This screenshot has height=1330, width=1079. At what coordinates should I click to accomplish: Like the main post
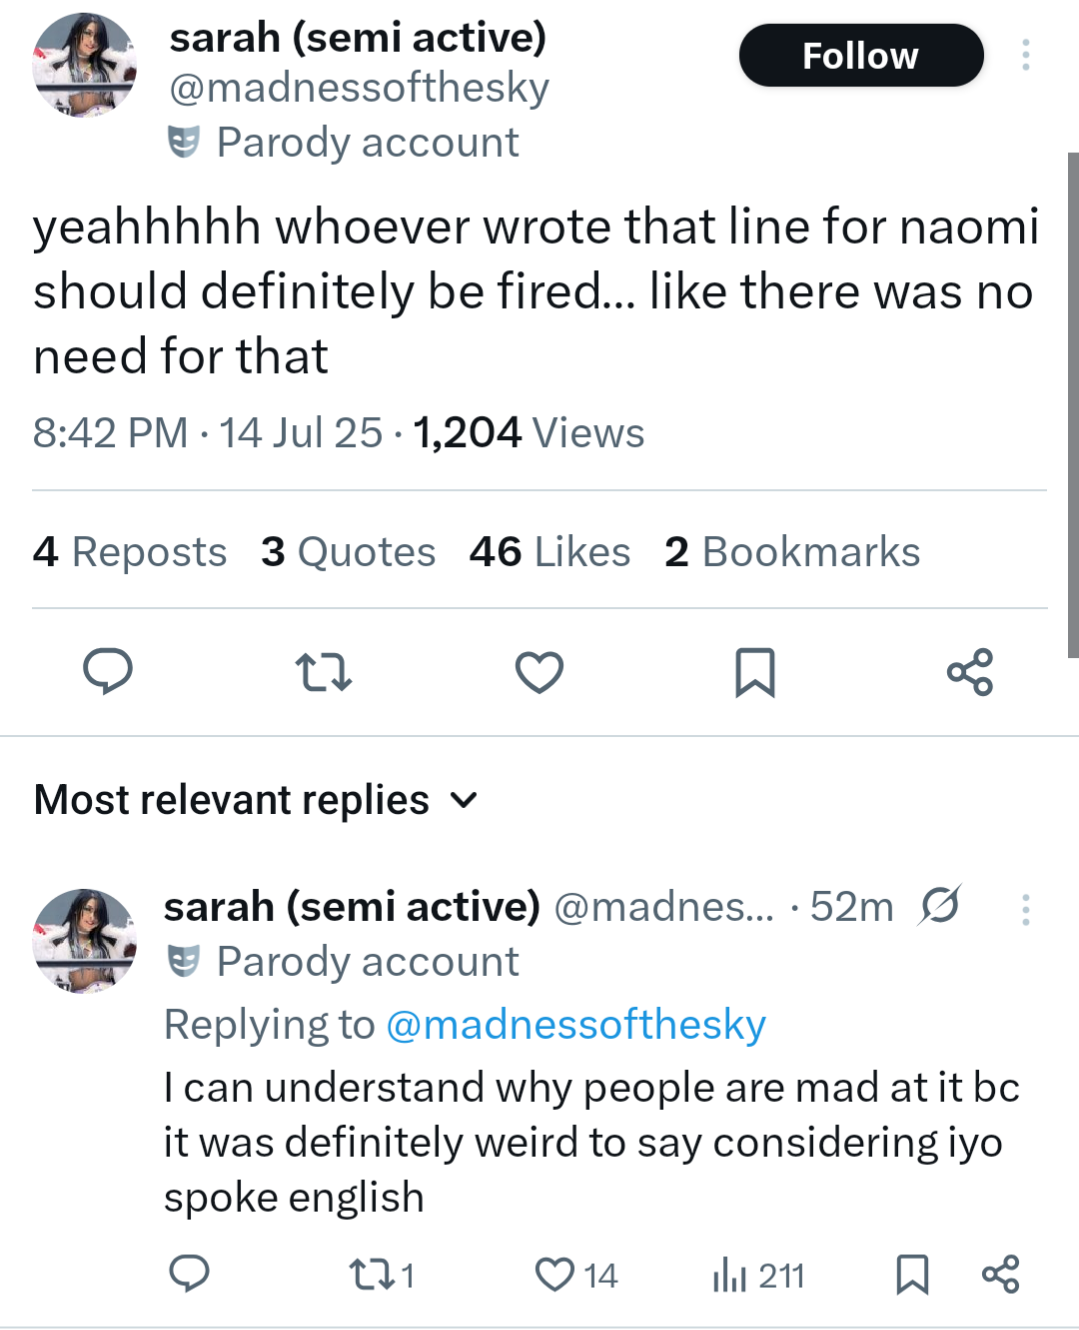[x=539, y=672]
